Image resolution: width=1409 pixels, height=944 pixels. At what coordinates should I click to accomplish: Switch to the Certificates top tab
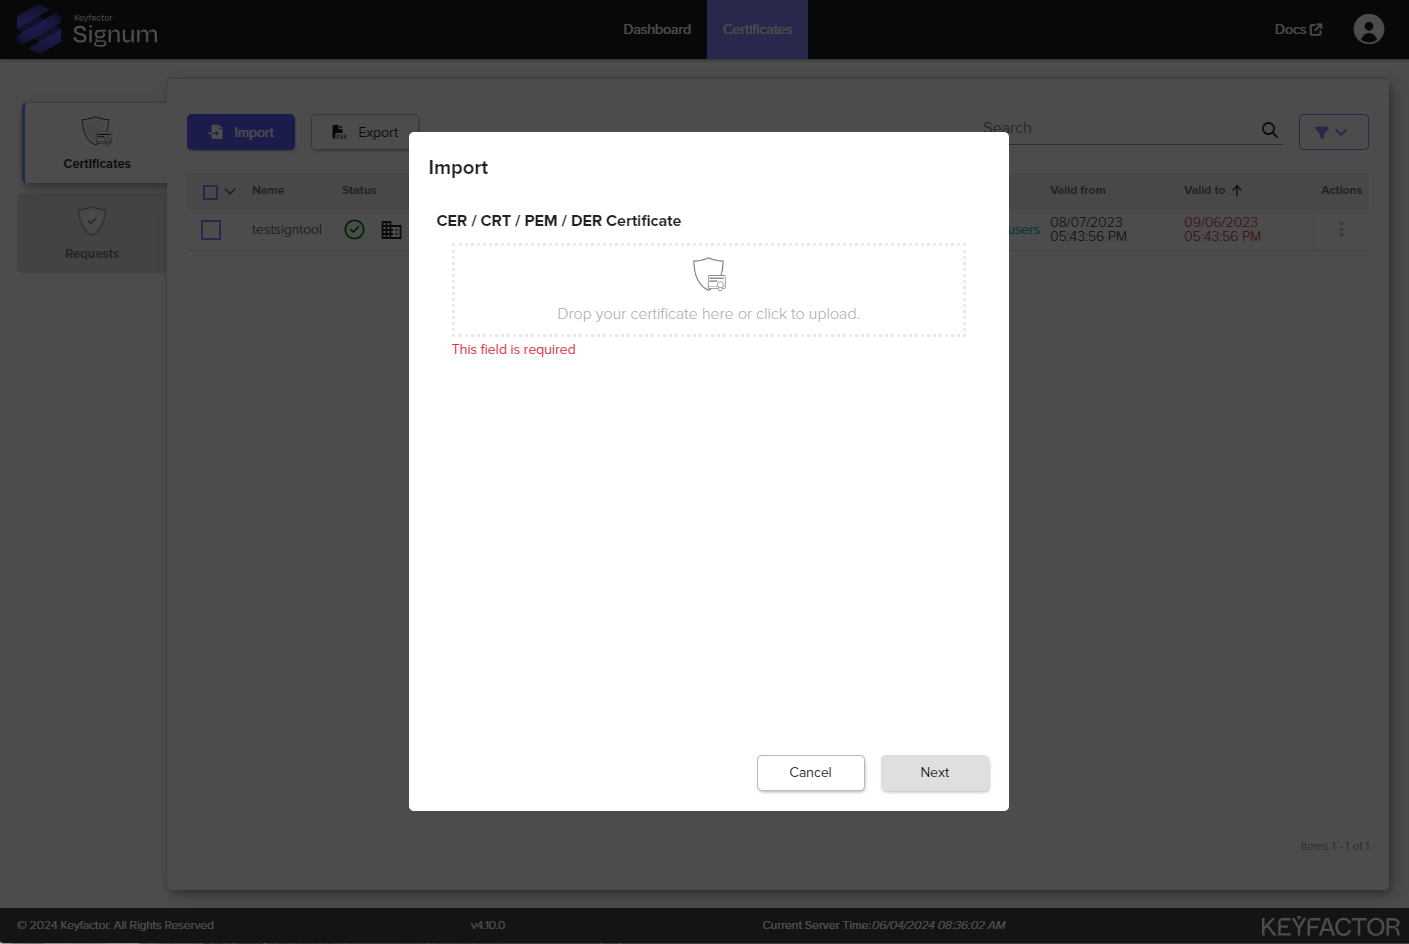(757, 29)
